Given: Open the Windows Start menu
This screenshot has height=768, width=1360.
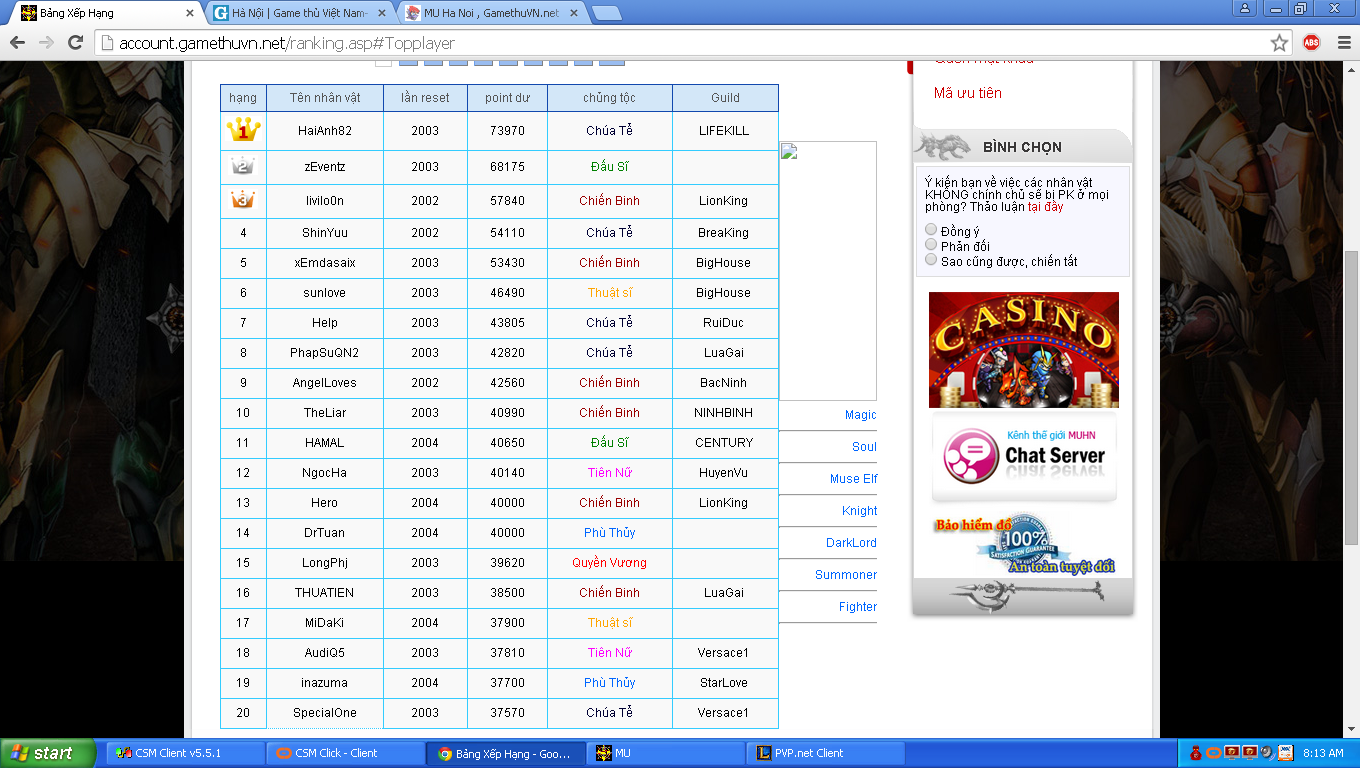Looking at the screenshot, I should [x=48, y=753].
